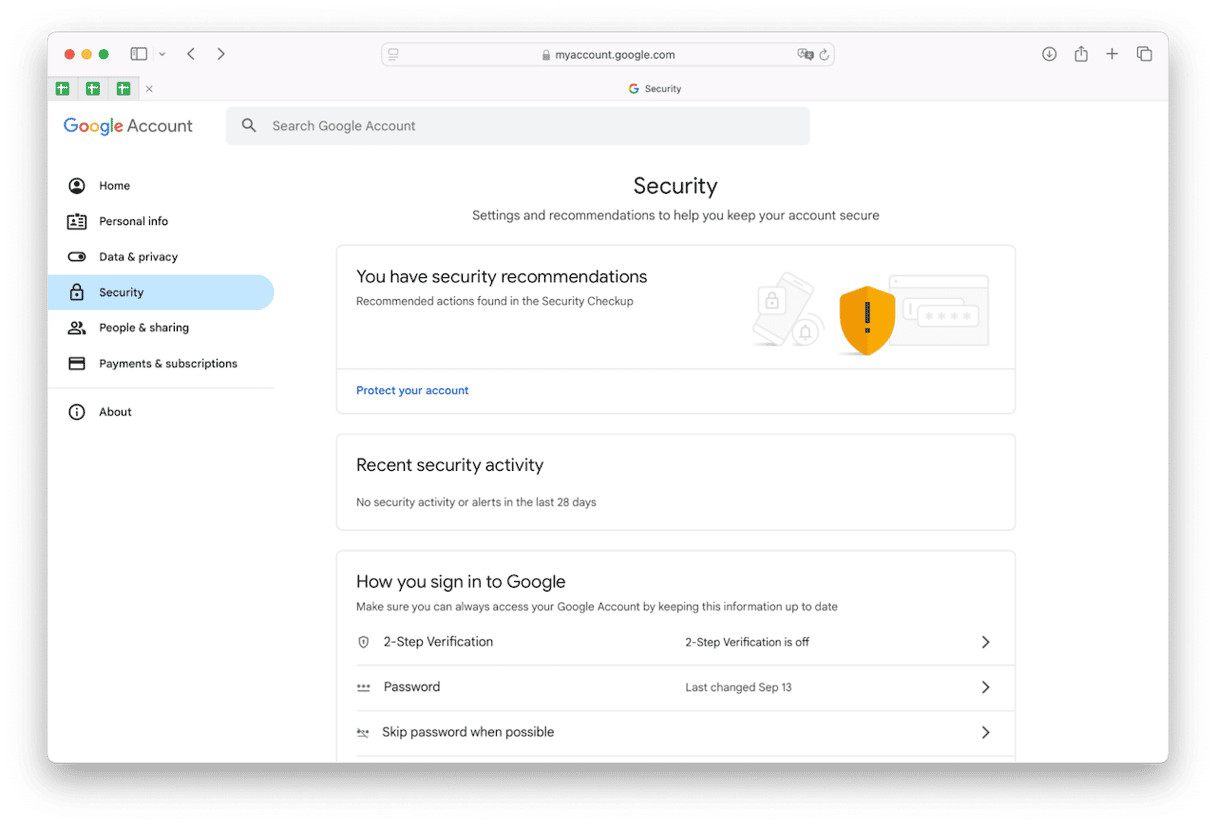
Task: Toggle the Safari sidebar button
Action: [x=139, y=54]
